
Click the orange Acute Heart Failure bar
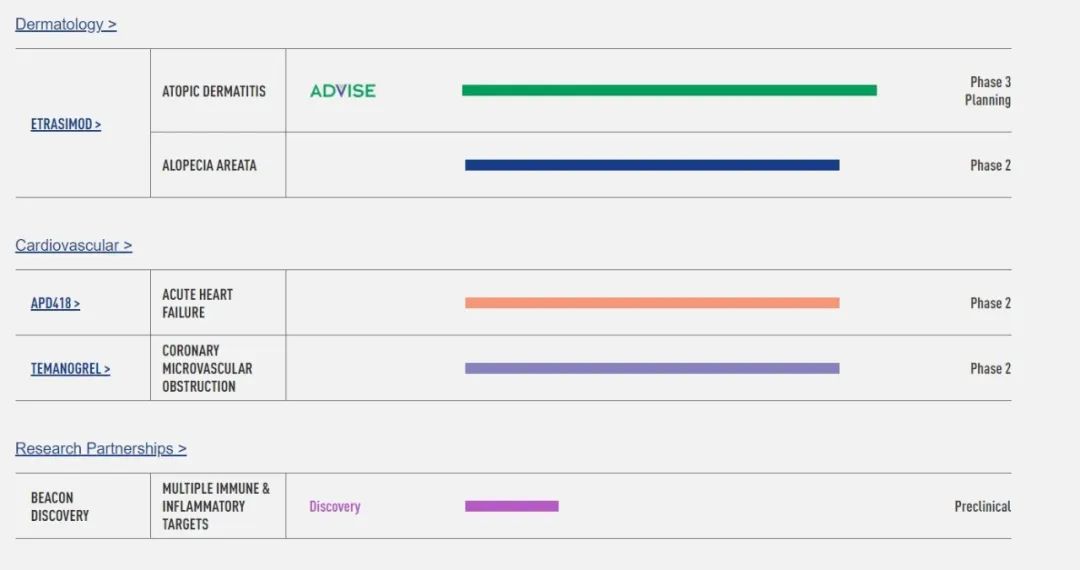(652, 303)
